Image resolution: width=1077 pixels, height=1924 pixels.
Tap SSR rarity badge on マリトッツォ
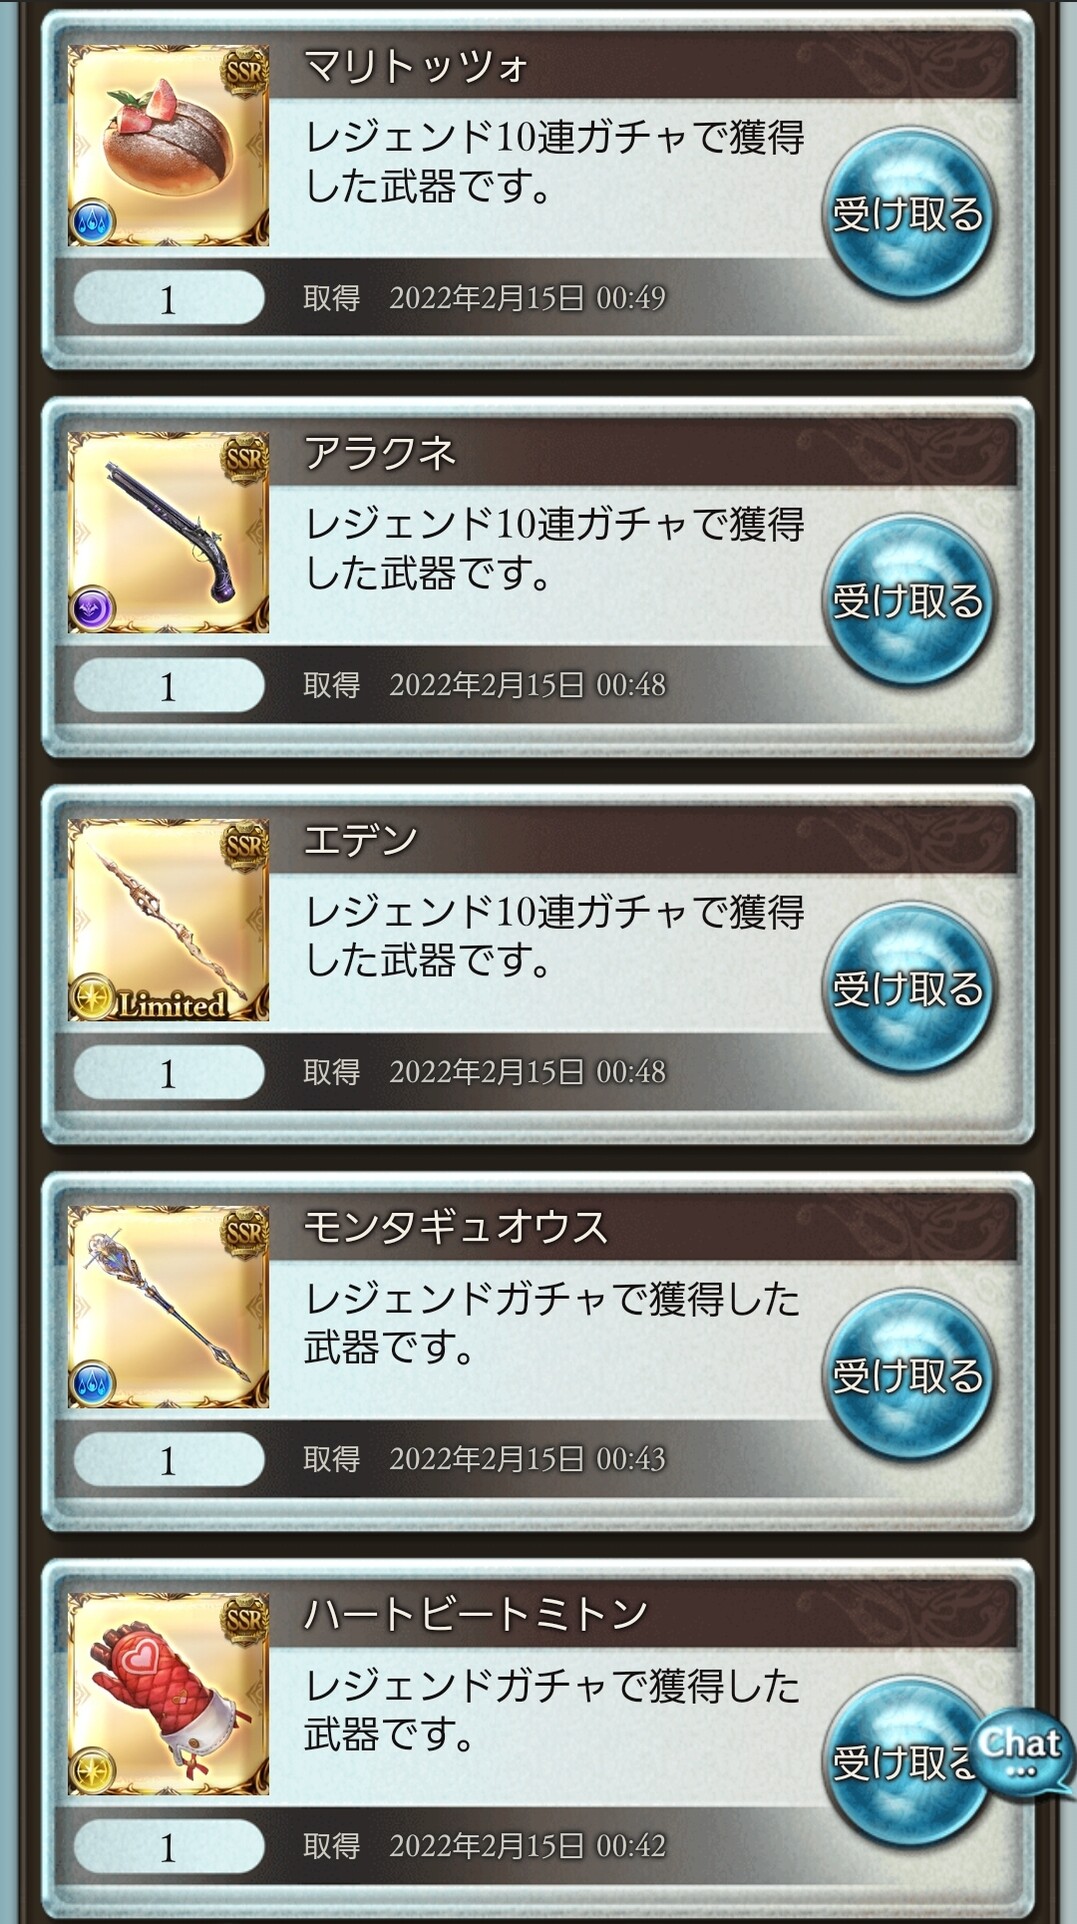point(245,72)
